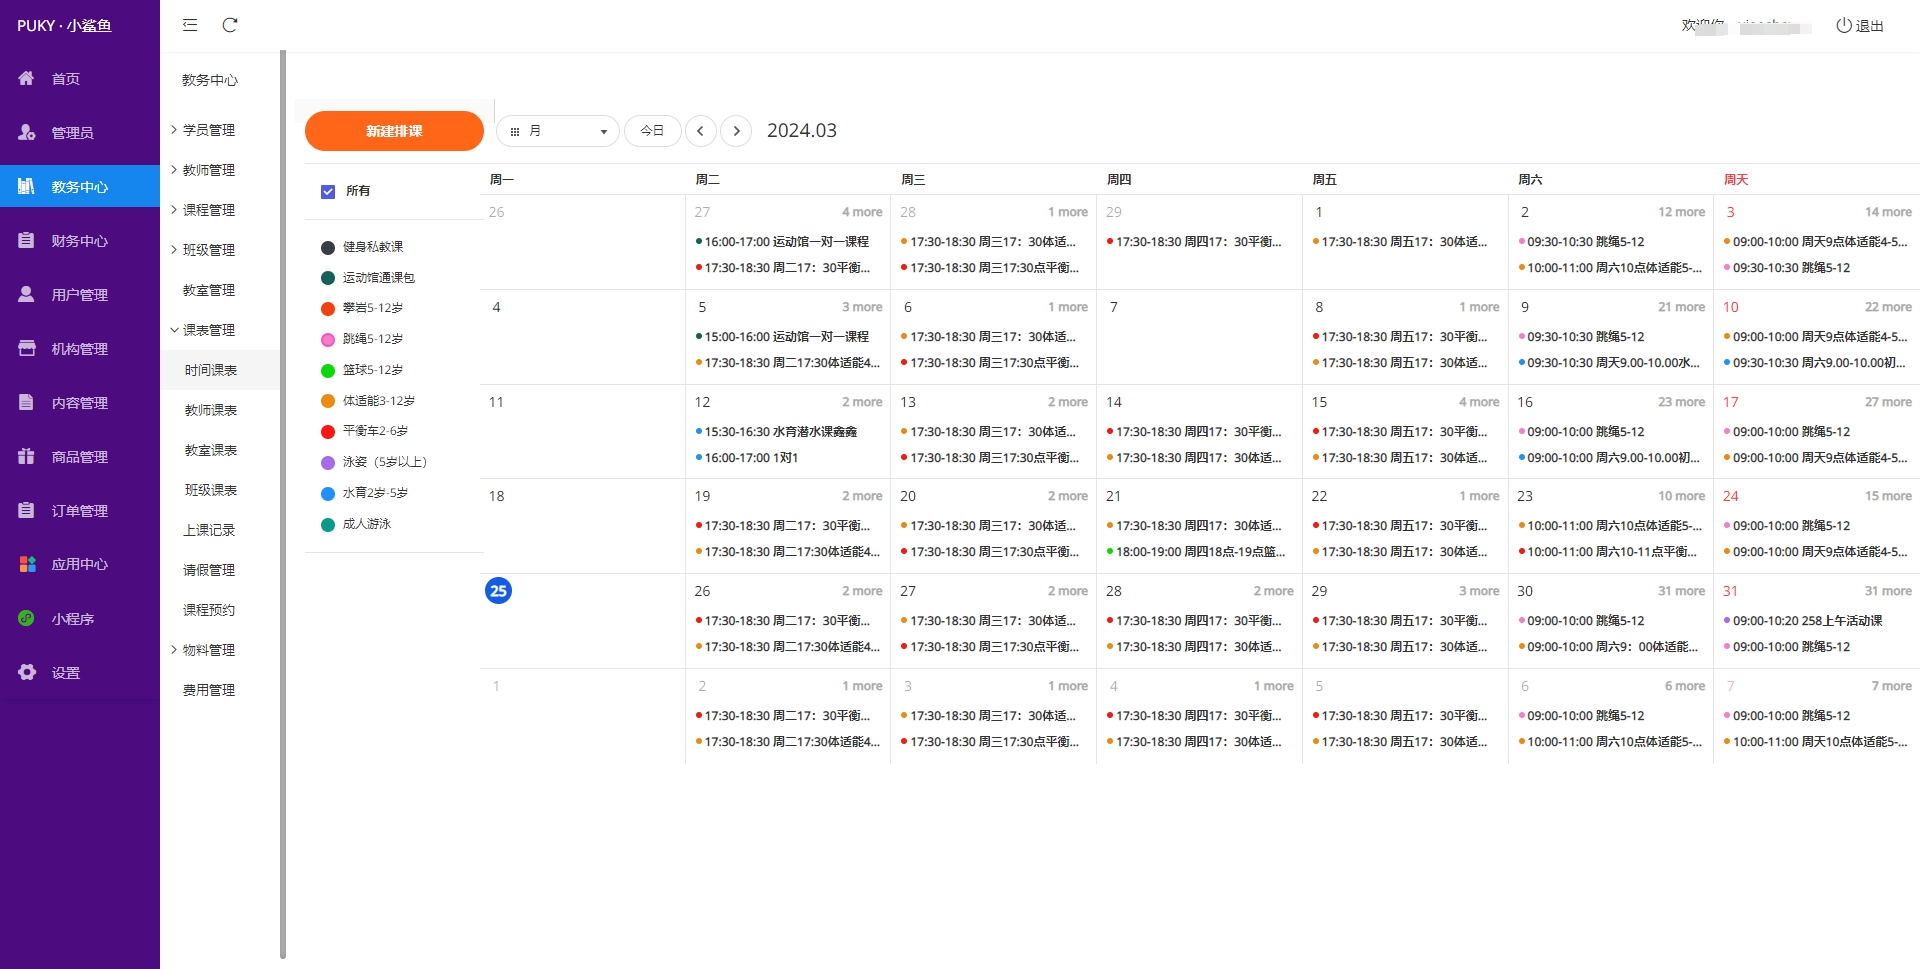Click the 新建排课 button
The height and width of the screenshot is (969, 1920).
[x=394, y=131]
